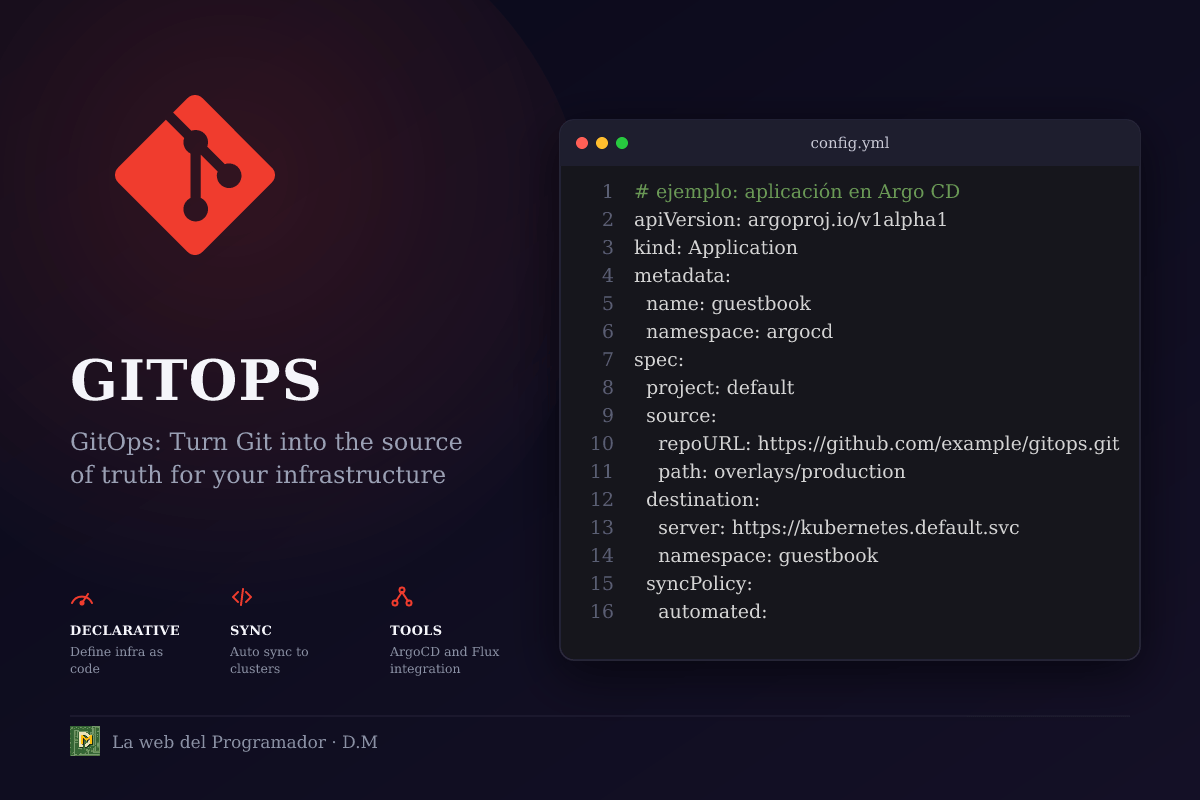
Task: Click line number 1 in the gutter
Action: 607,192
